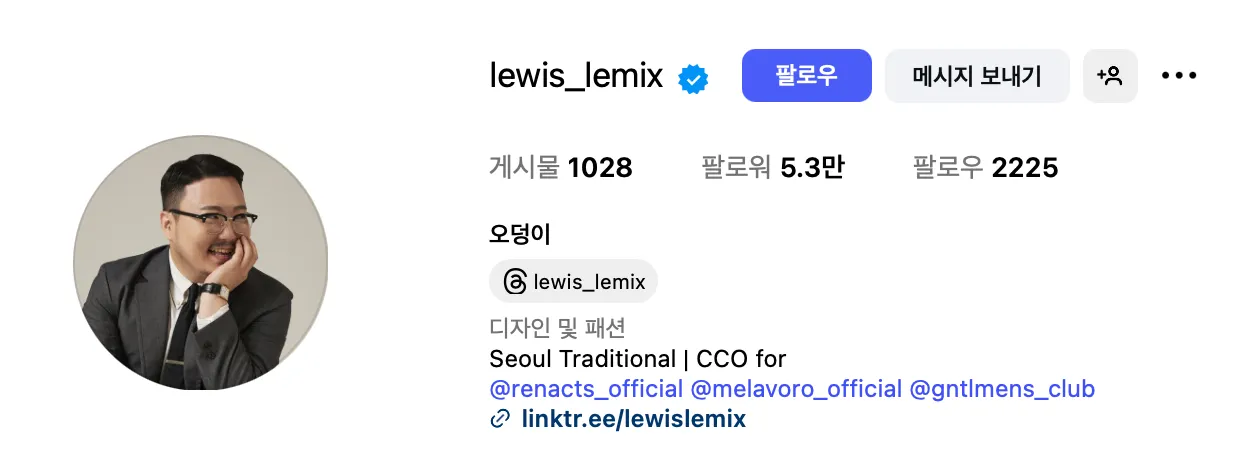Image resolution: width=1246 pixels, height=454 pixels.
Task: Open the 팔로워 5.3만 followers list
Action: 773,168
